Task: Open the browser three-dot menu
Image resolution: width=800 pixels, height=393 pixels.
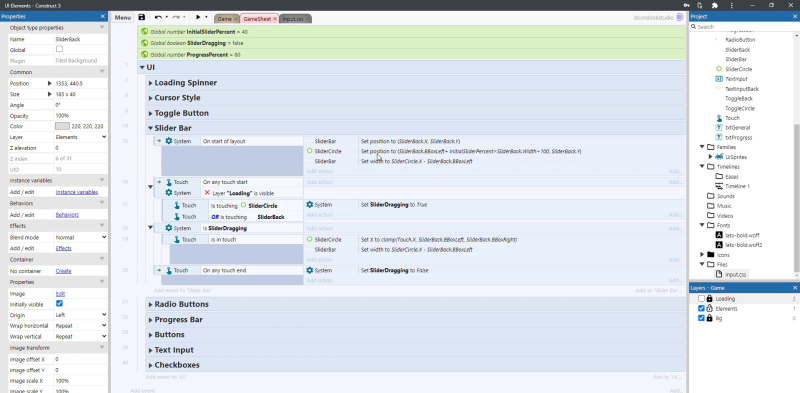Action: point(732,5)
